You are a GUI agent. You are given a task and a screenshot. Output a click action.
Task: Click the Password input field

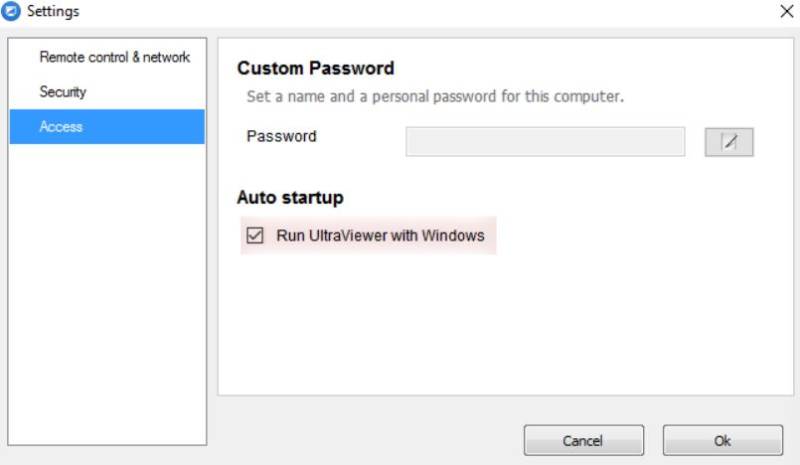pyautogui.click(x=545, y=142)
